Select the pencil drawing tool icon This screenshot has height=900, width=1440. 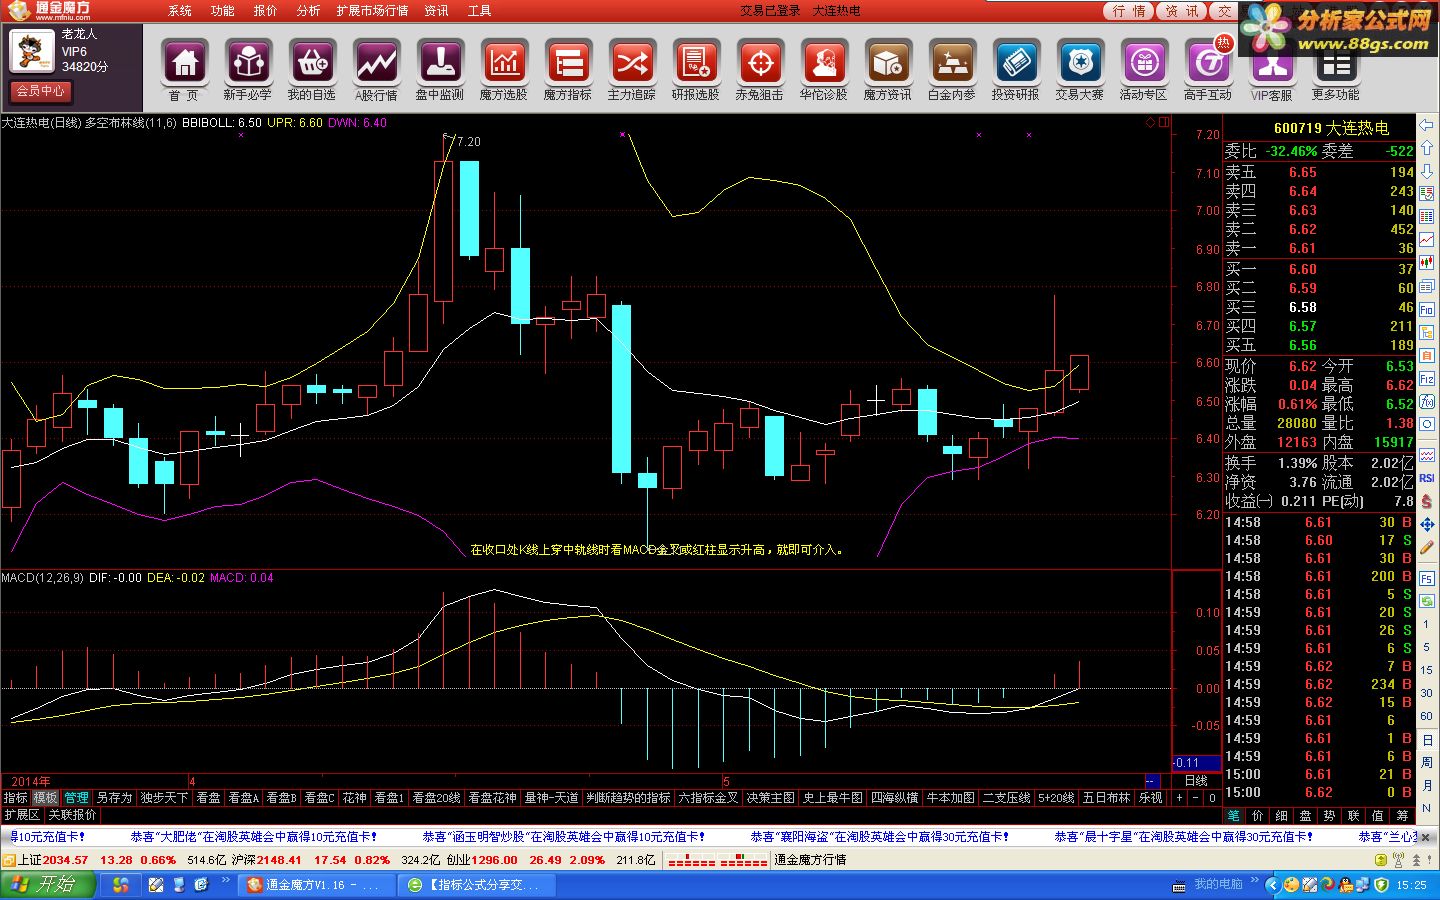pyautogui.click(x=1427, y=548)
